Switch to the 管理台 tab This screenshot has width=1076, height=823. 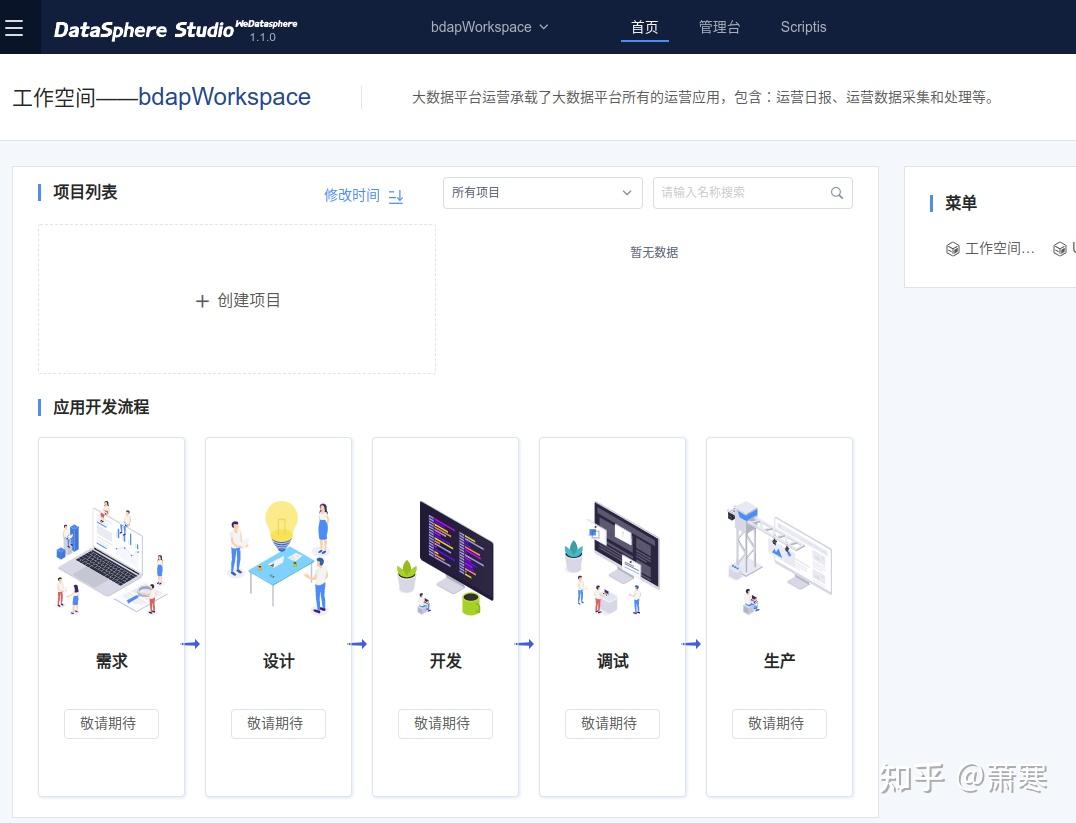tap(720, 27)
